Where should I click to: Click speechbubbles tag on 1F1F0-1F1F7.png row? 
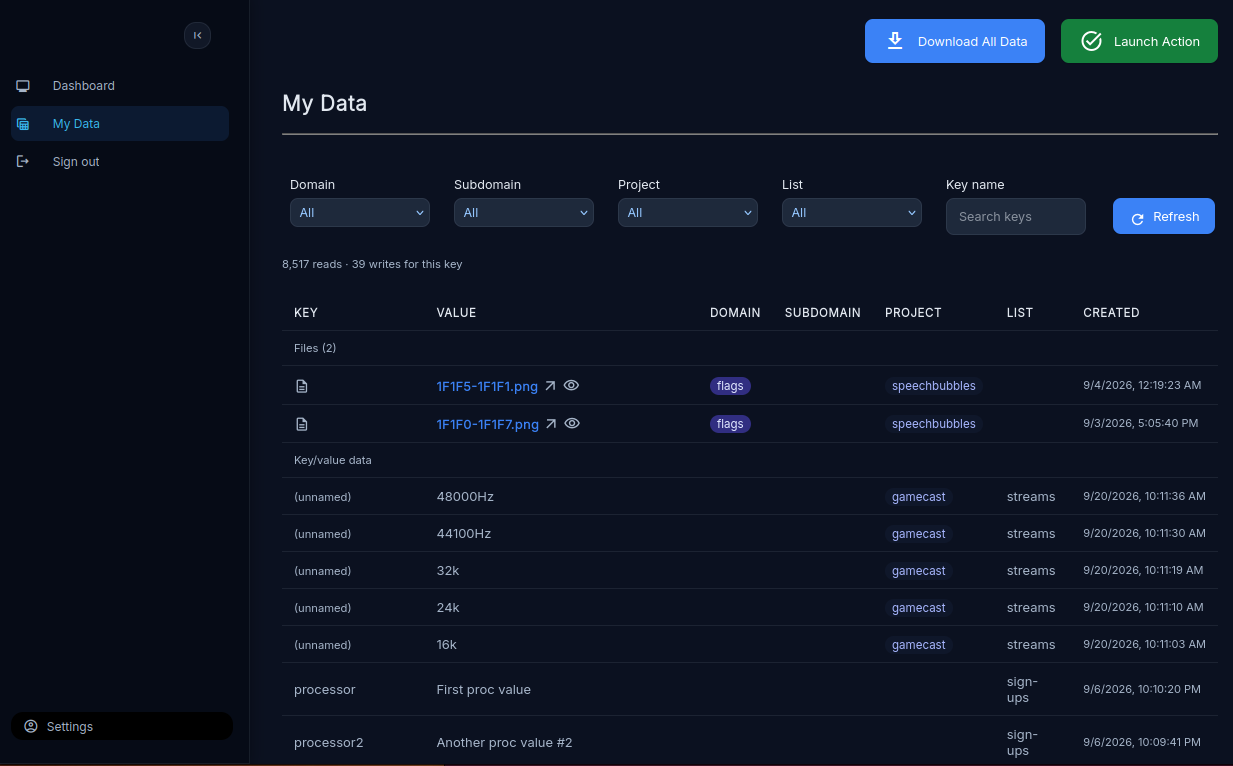click(934, 424)
